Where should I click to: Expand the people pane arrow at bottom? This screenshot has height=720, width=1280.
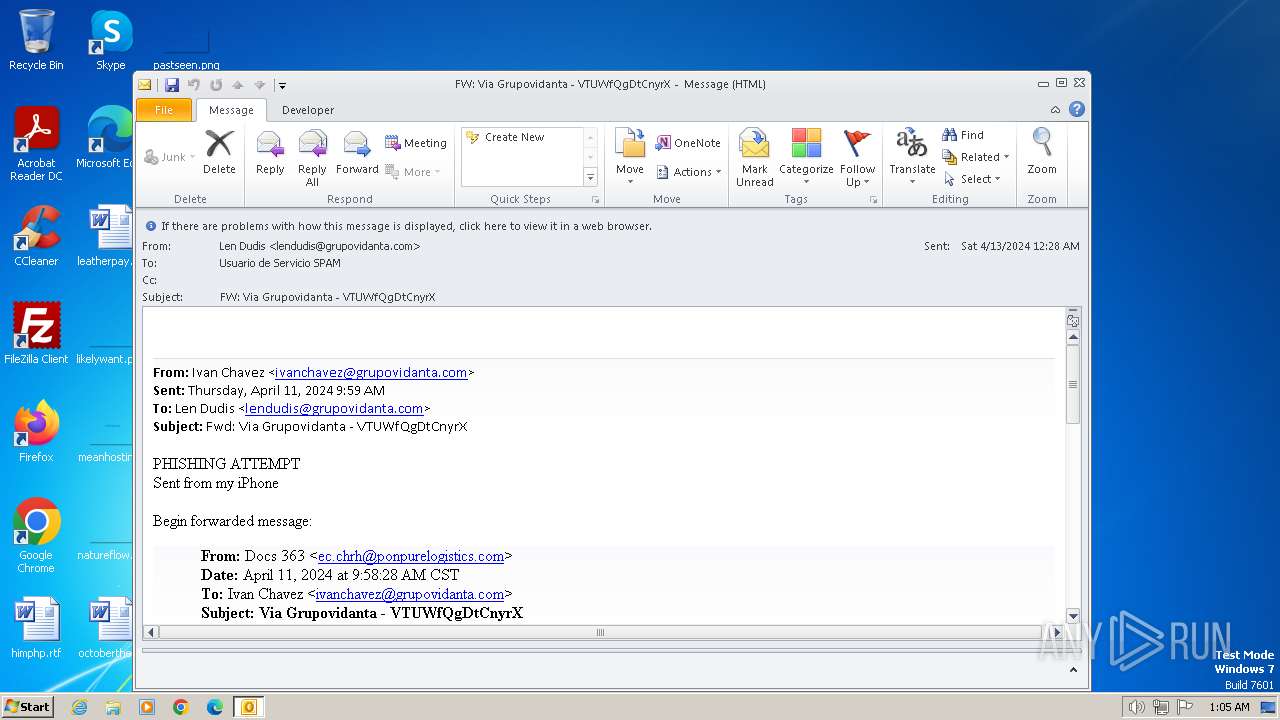click(1073, 671)
